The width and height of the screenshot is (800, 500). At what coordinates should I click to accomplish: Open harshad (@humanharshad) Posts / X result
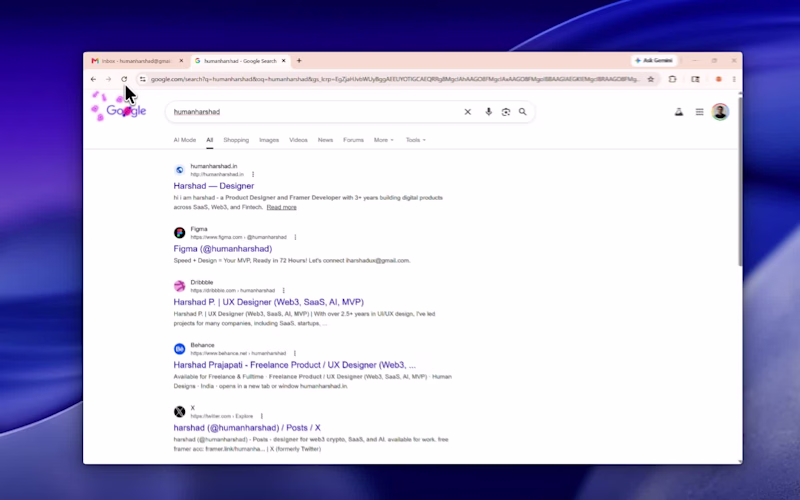click(x=247, y=428)
